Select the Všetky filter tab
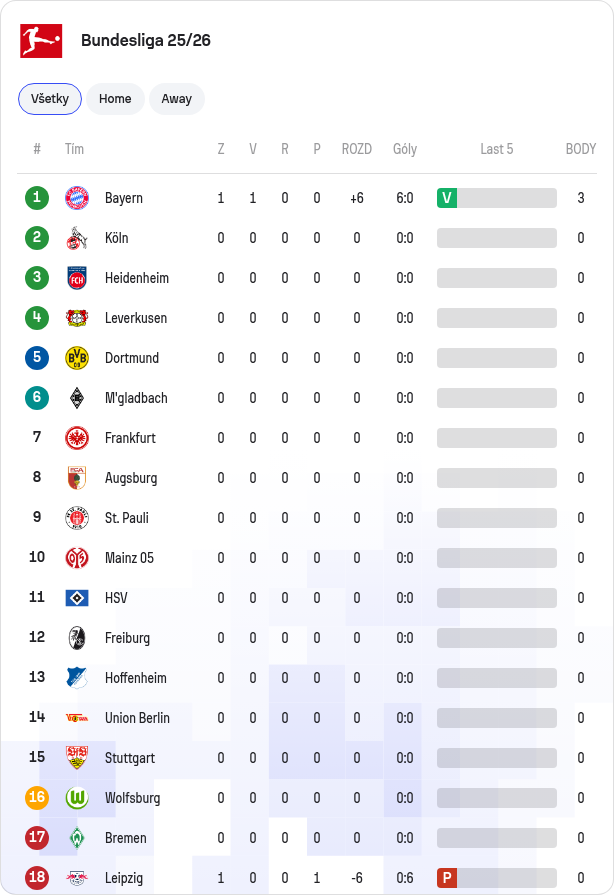The image size is (614, 895). coord(50,99)
